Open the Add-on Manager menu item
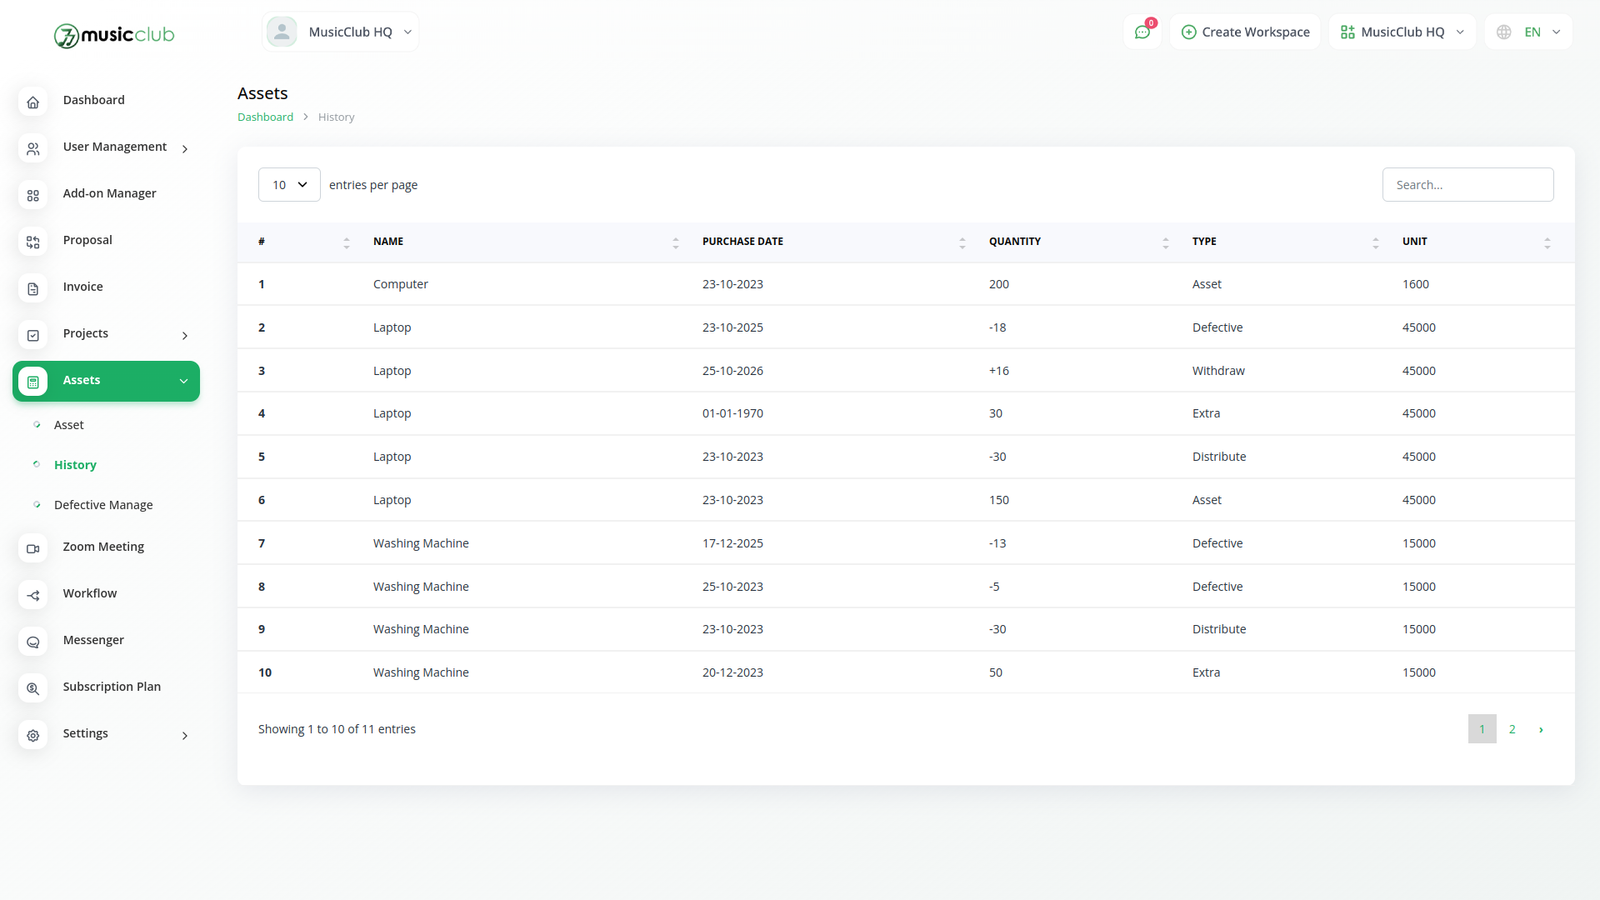The height and width of the screenshot is (900, 1600). click(109, 193)
